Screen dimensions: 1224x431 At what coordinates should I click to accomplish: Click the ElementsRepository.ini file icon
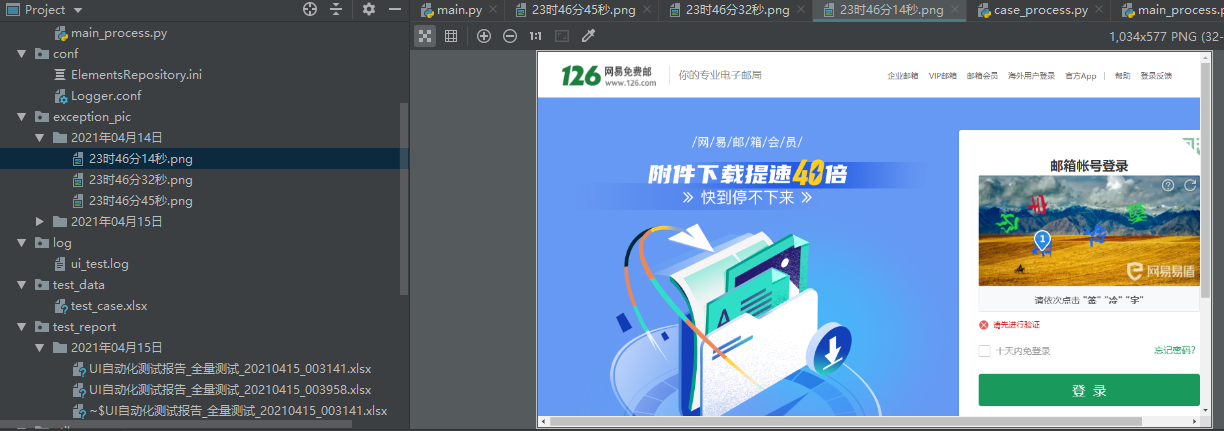(61, 75)
